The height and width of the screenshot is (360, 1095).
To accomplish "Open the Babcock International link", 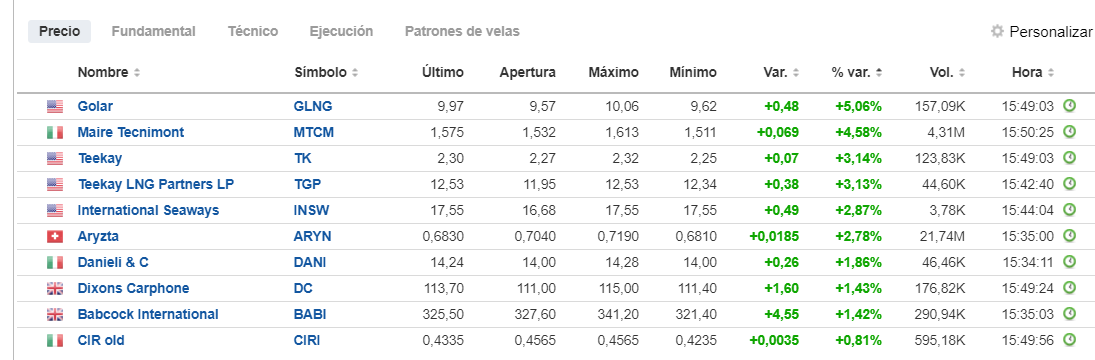I will point(148,315).
